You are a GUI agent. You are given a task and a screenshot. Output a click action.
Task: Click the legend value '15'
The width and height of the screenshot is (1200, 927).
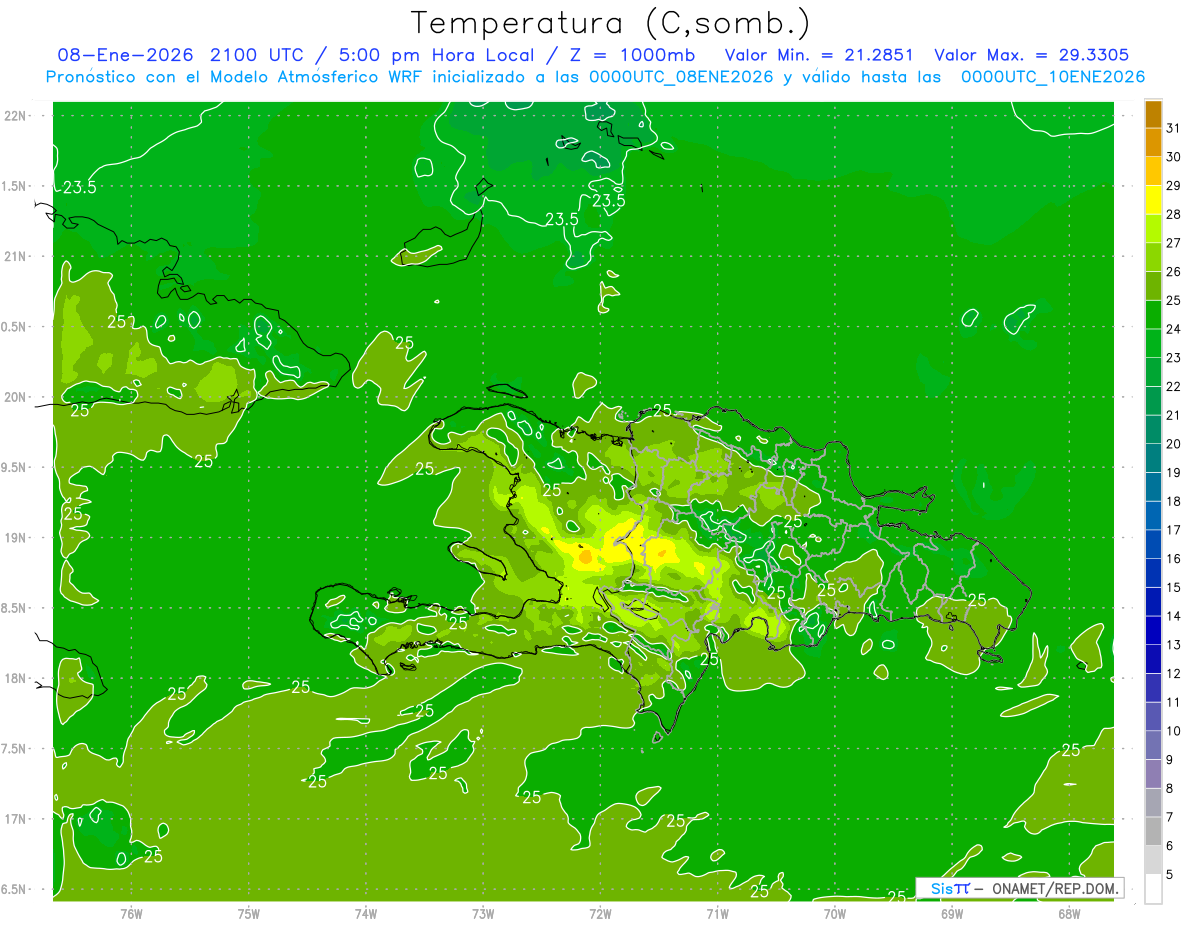(x=1174, y=587)
